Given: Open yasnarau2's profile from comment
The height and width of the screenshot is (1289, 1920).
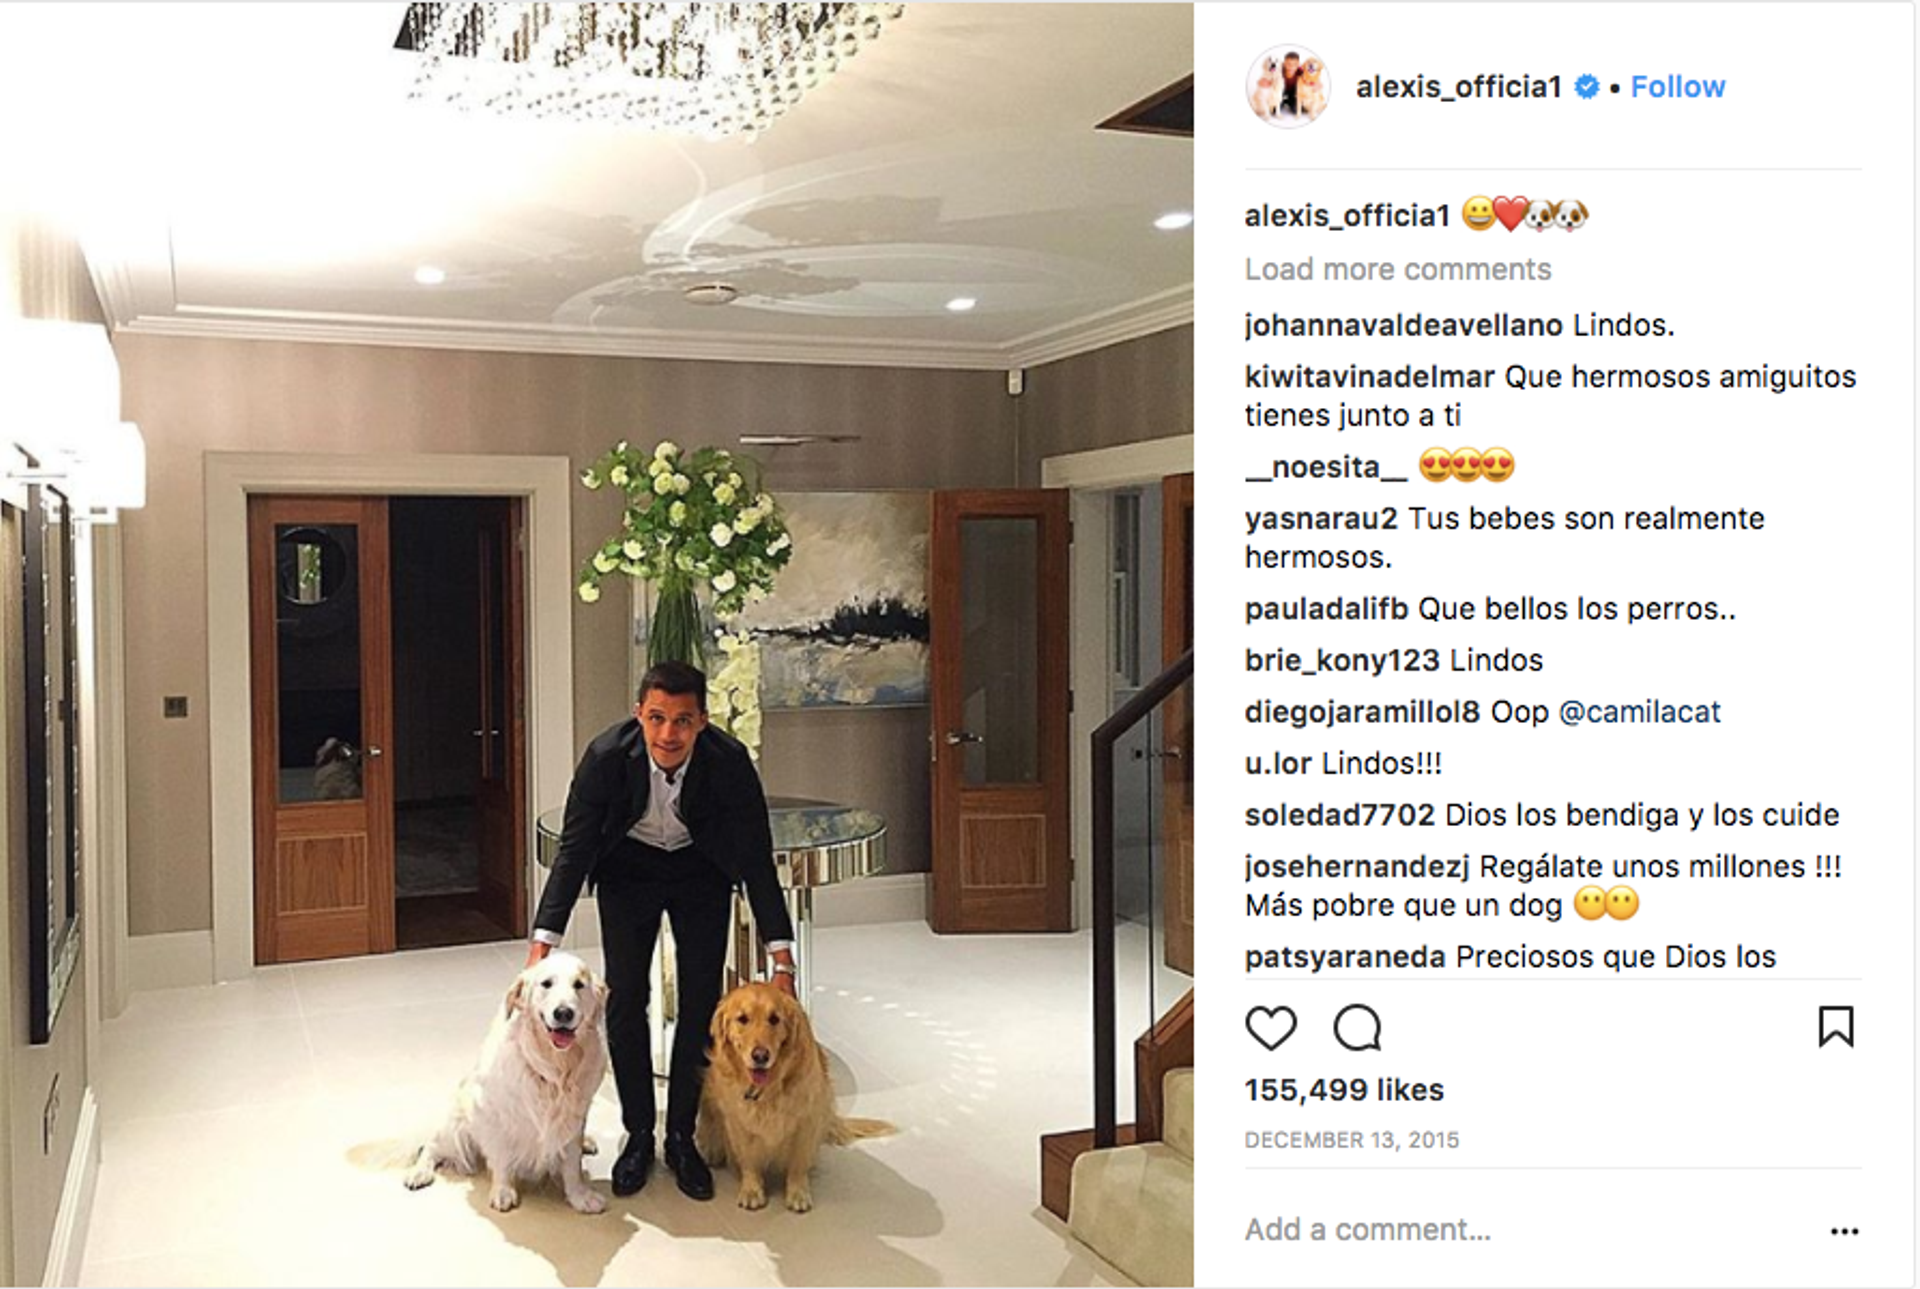Looking at the screenshot, I should coord(1321,519).
